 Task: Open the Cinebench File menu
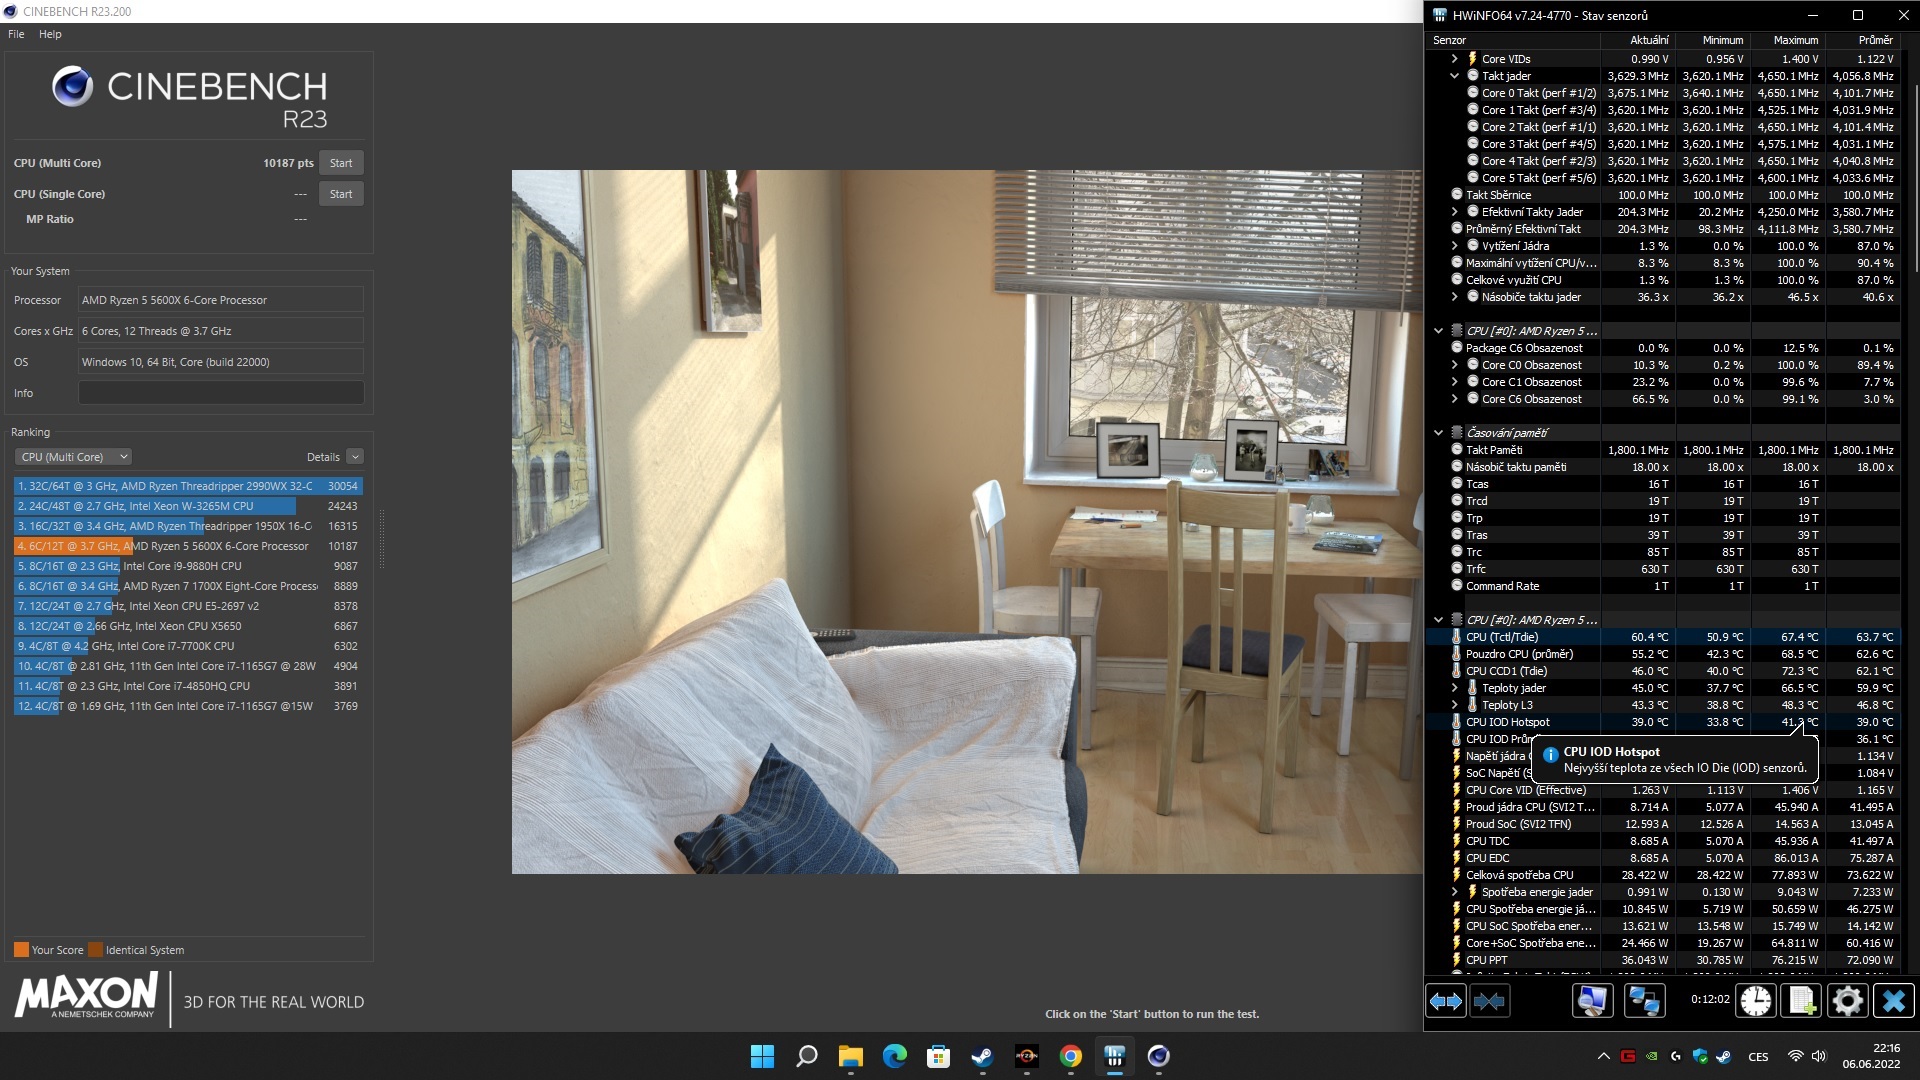tap(16, 34)
